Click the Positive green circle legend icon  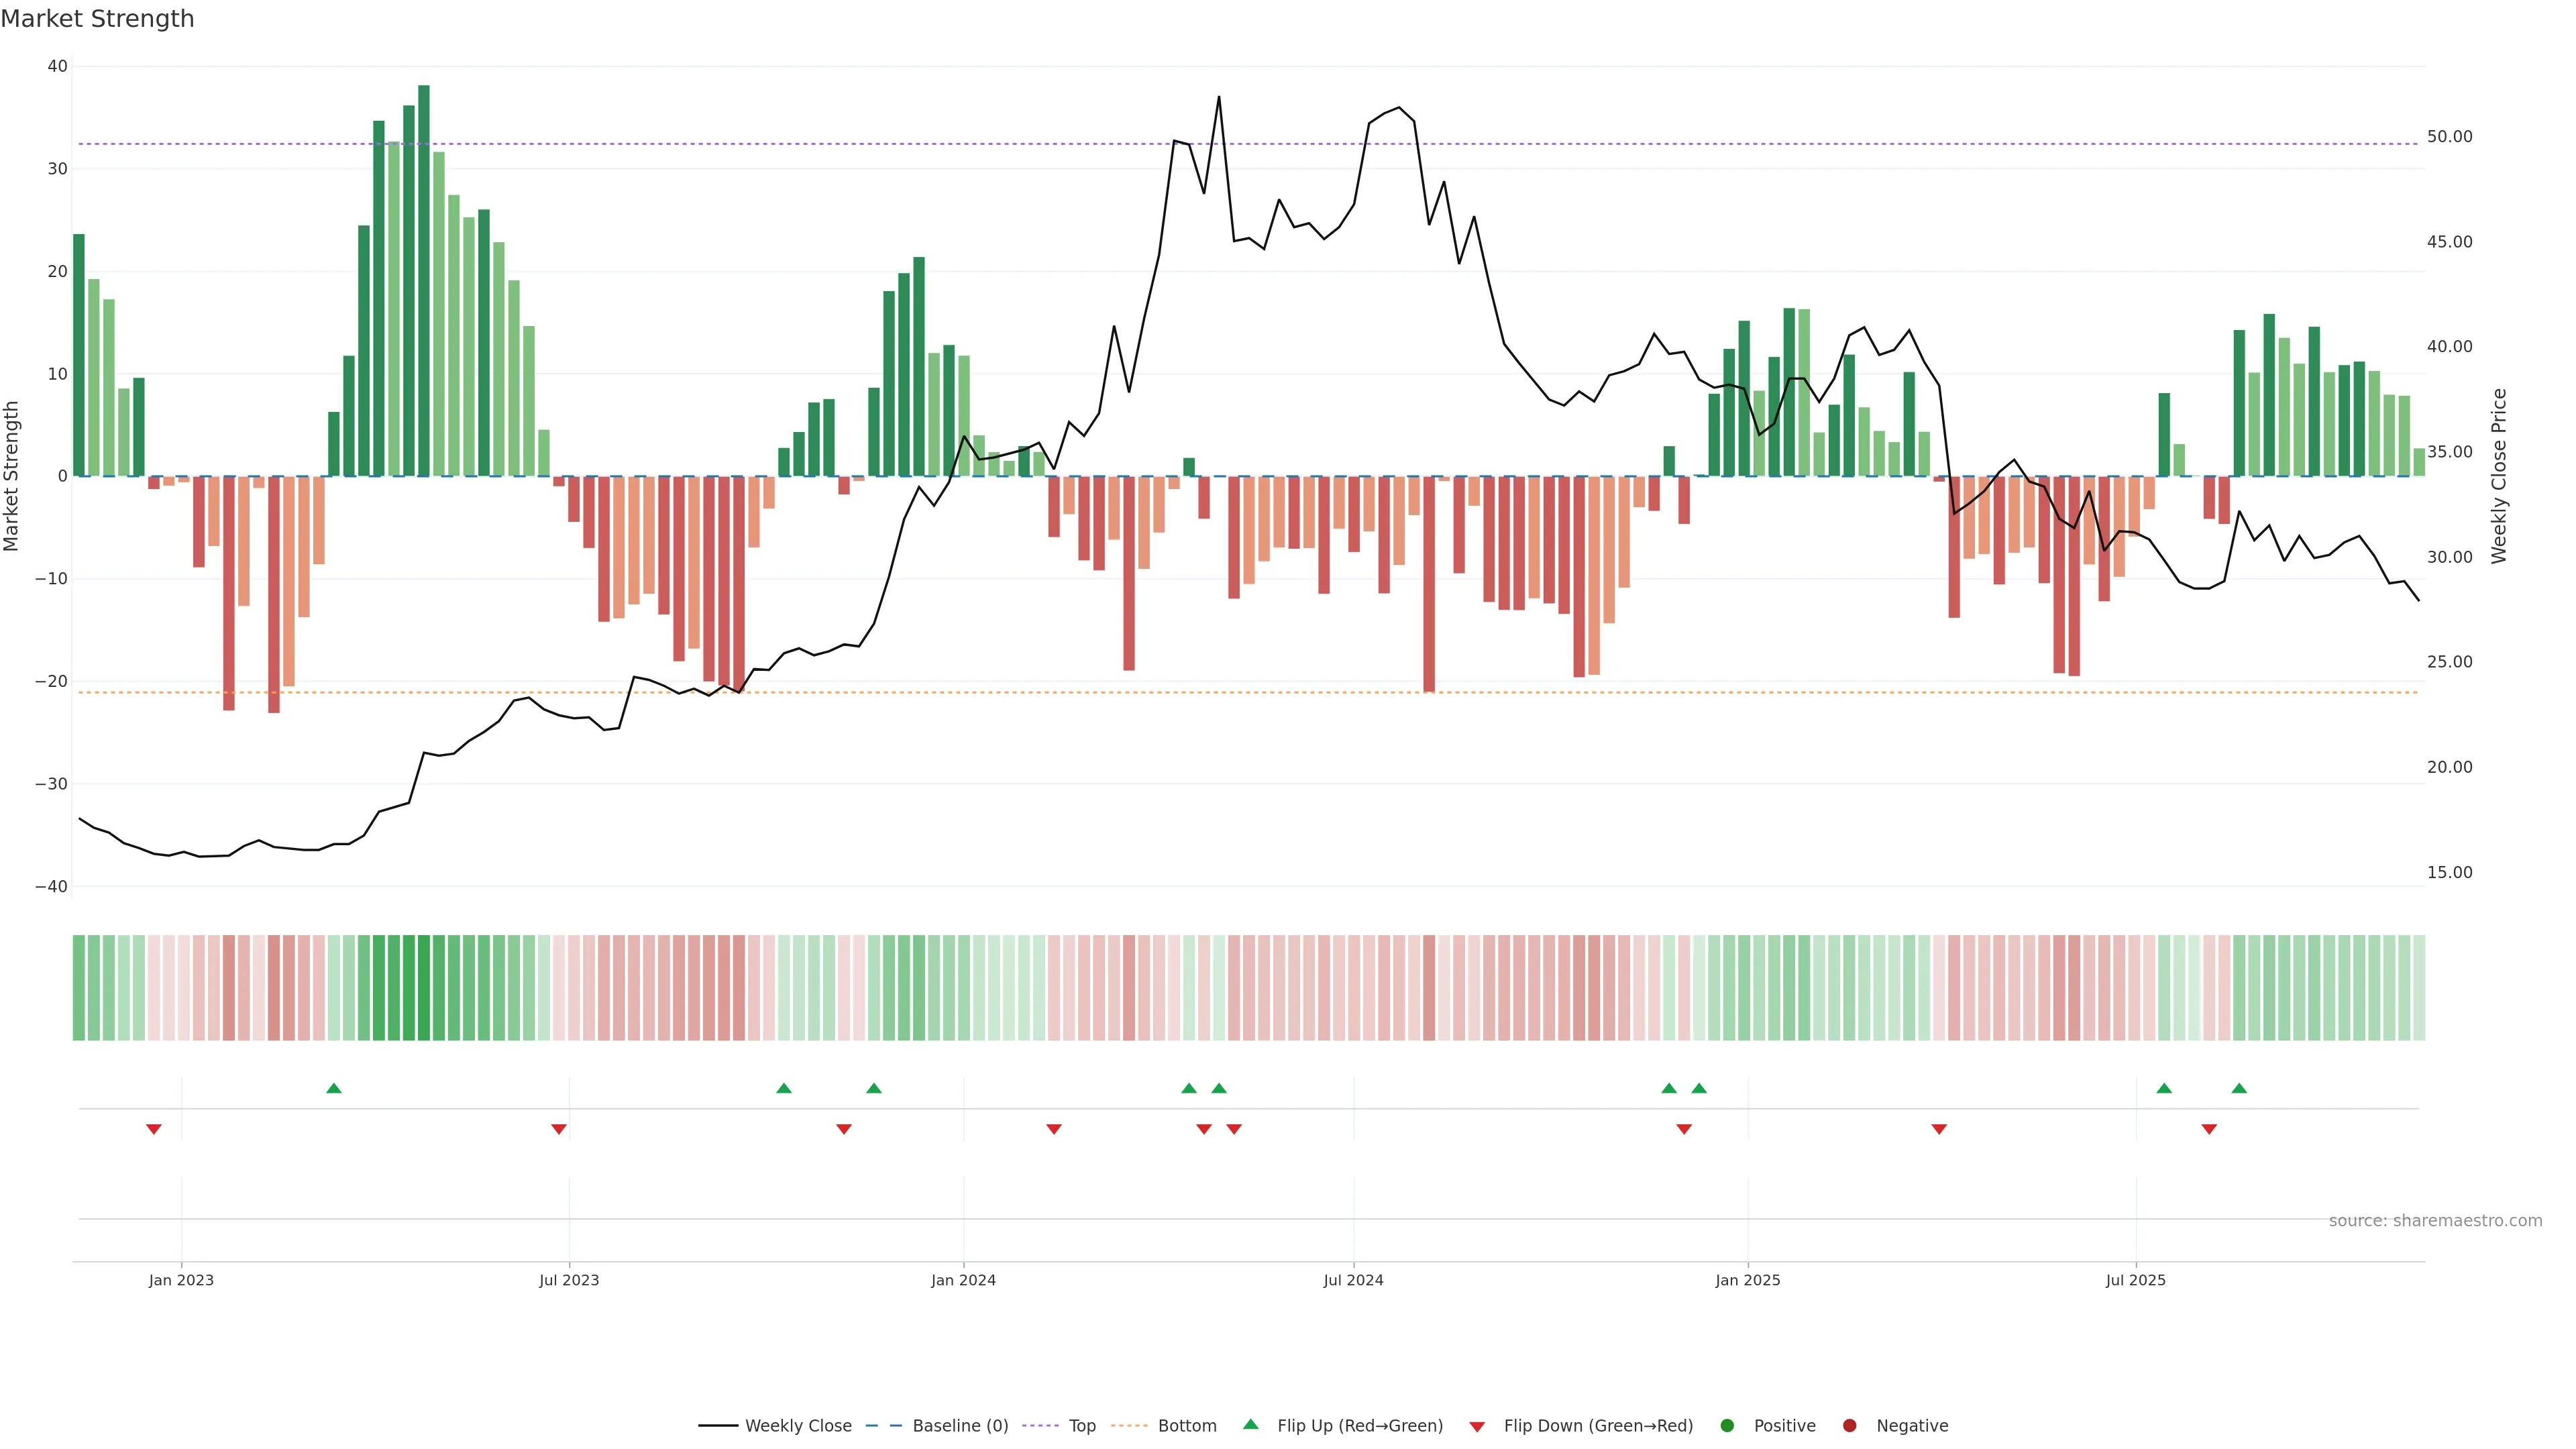[x=1727, y=1425]
